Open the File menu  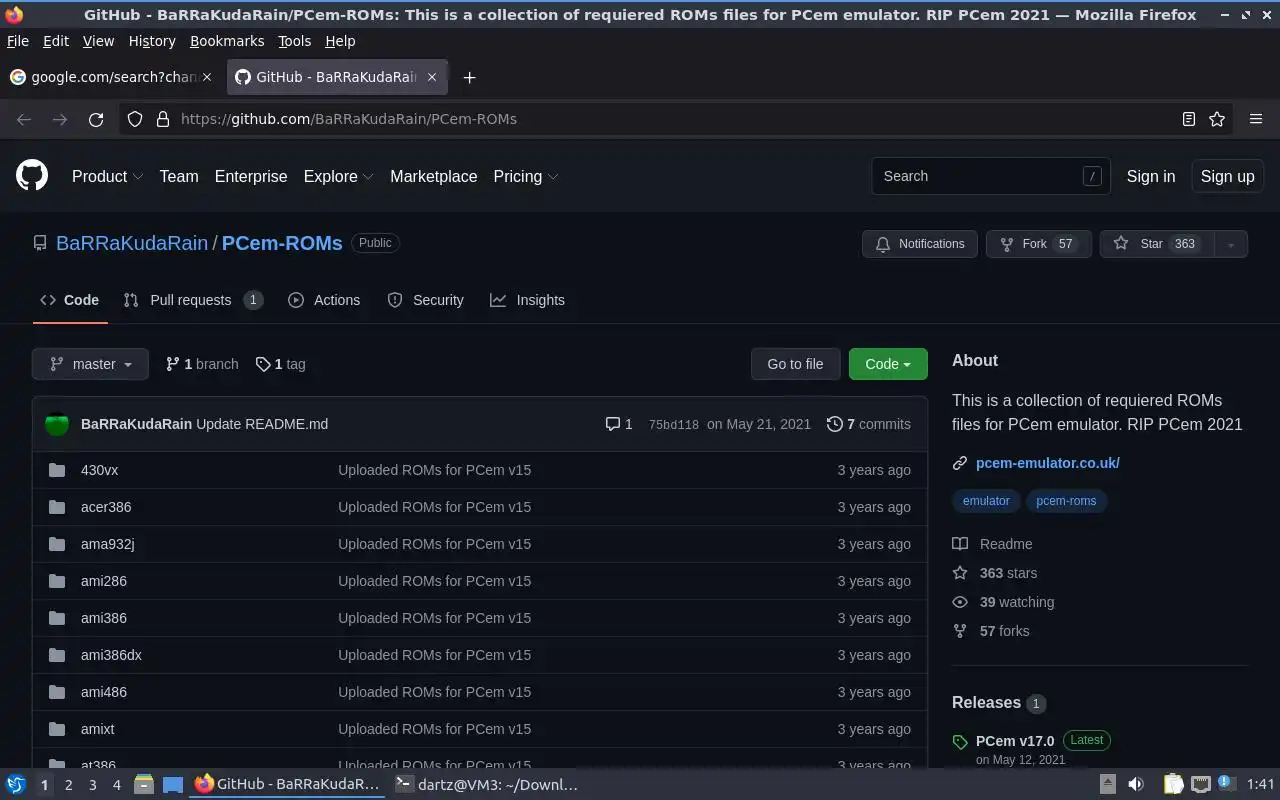[18, 41]
